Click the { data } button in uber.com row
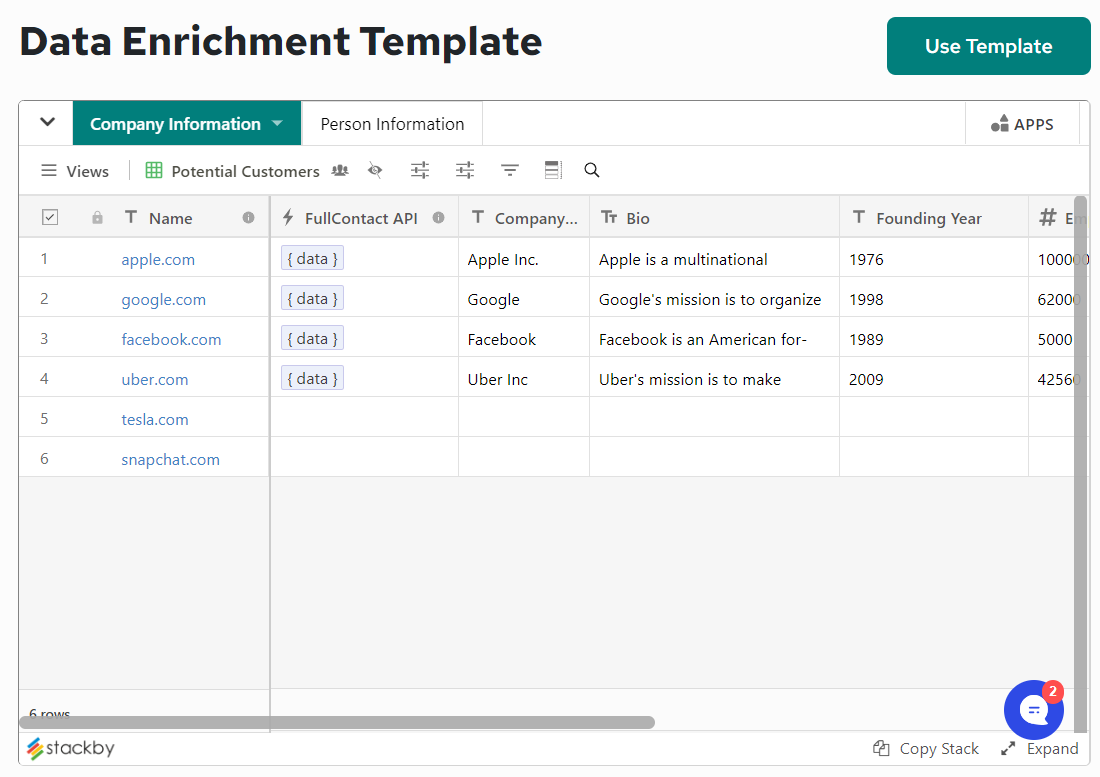Viewport: 1100px width, 777px height. pyautogui.click(x=311, y=378)
